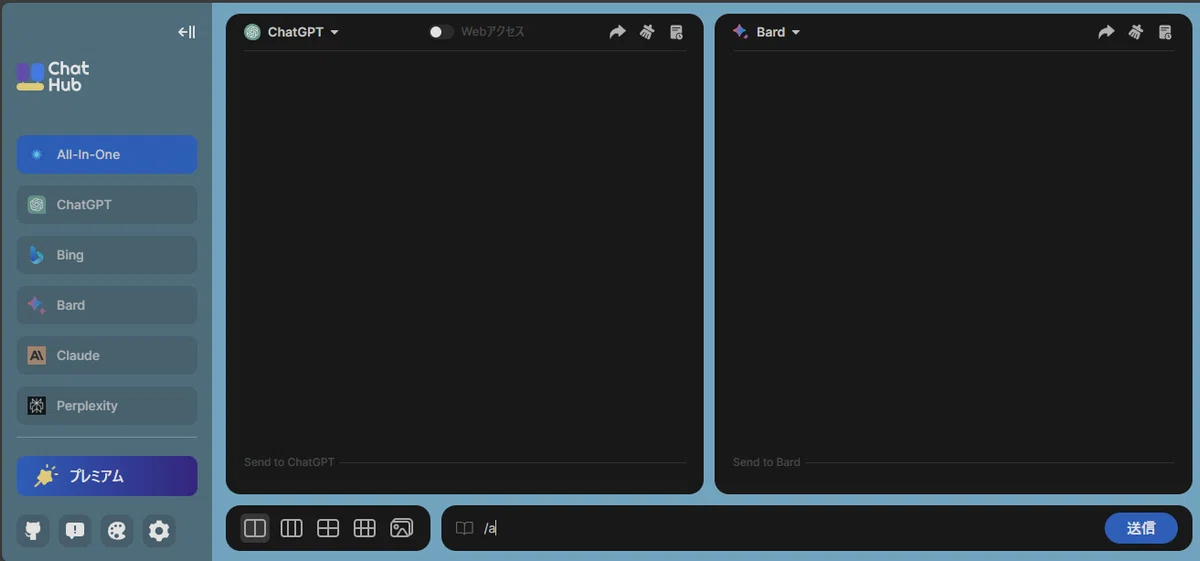Open the feedback icon in the sidebar

75,531
